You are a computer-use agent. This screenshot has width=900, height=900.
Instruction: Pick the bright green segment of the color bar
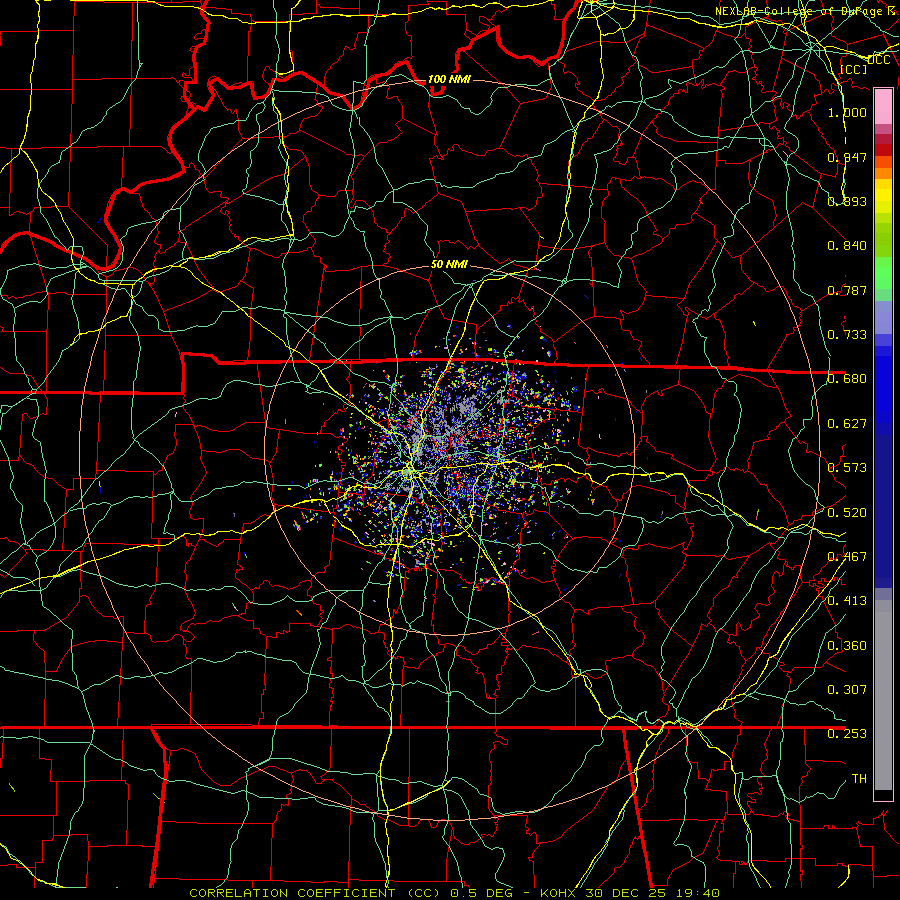point(883,273)
